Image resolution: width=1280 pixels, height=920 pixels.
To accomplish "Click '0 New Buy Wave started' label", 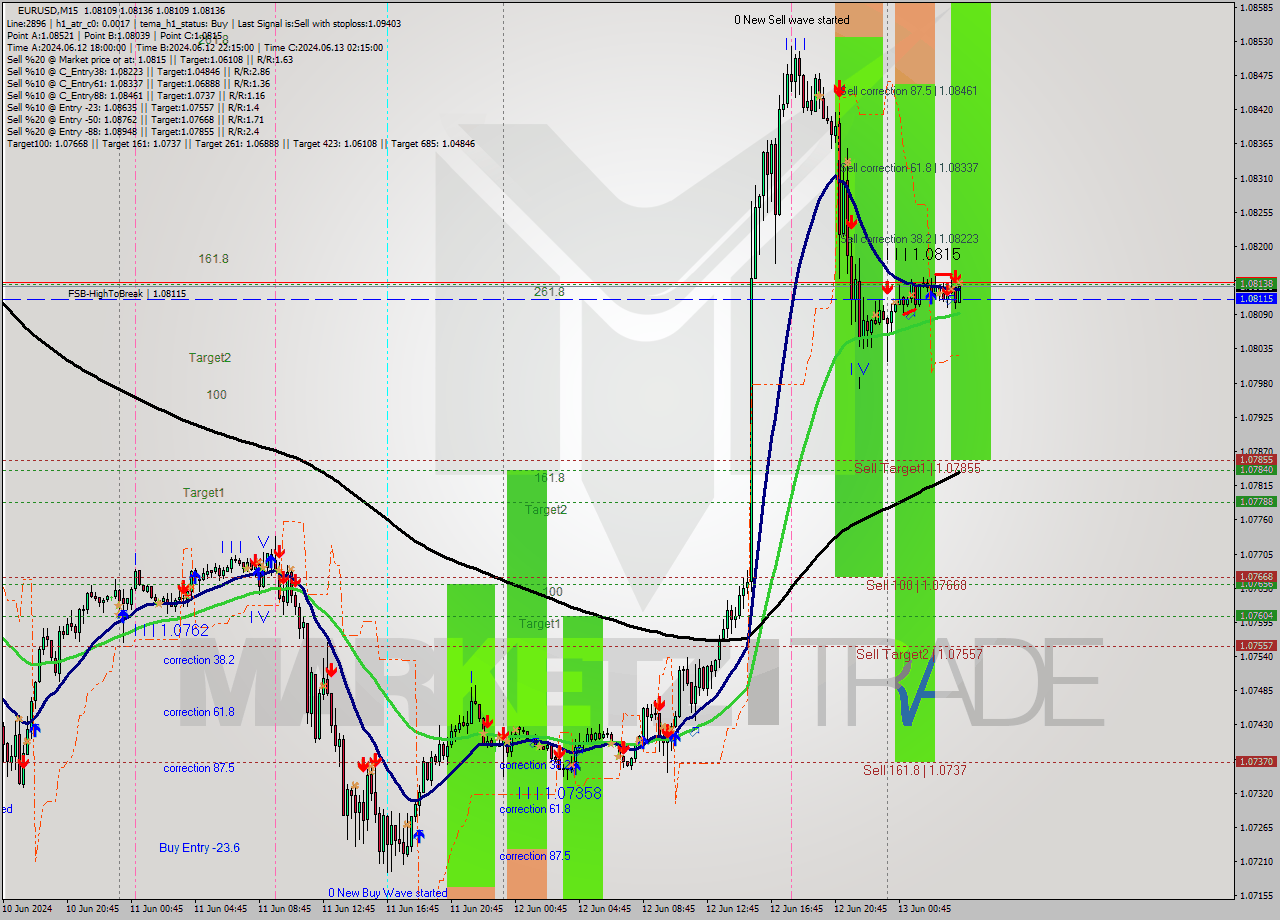I will (x=388, y=893).
